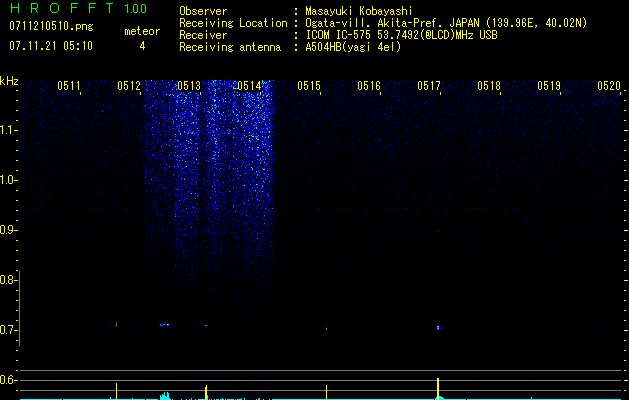The width and height of the screenshot is (629, 400).
Task: Click the cyan level bump between 0512 and 0513
Action: pyautogui.click(x=165, y=396)
